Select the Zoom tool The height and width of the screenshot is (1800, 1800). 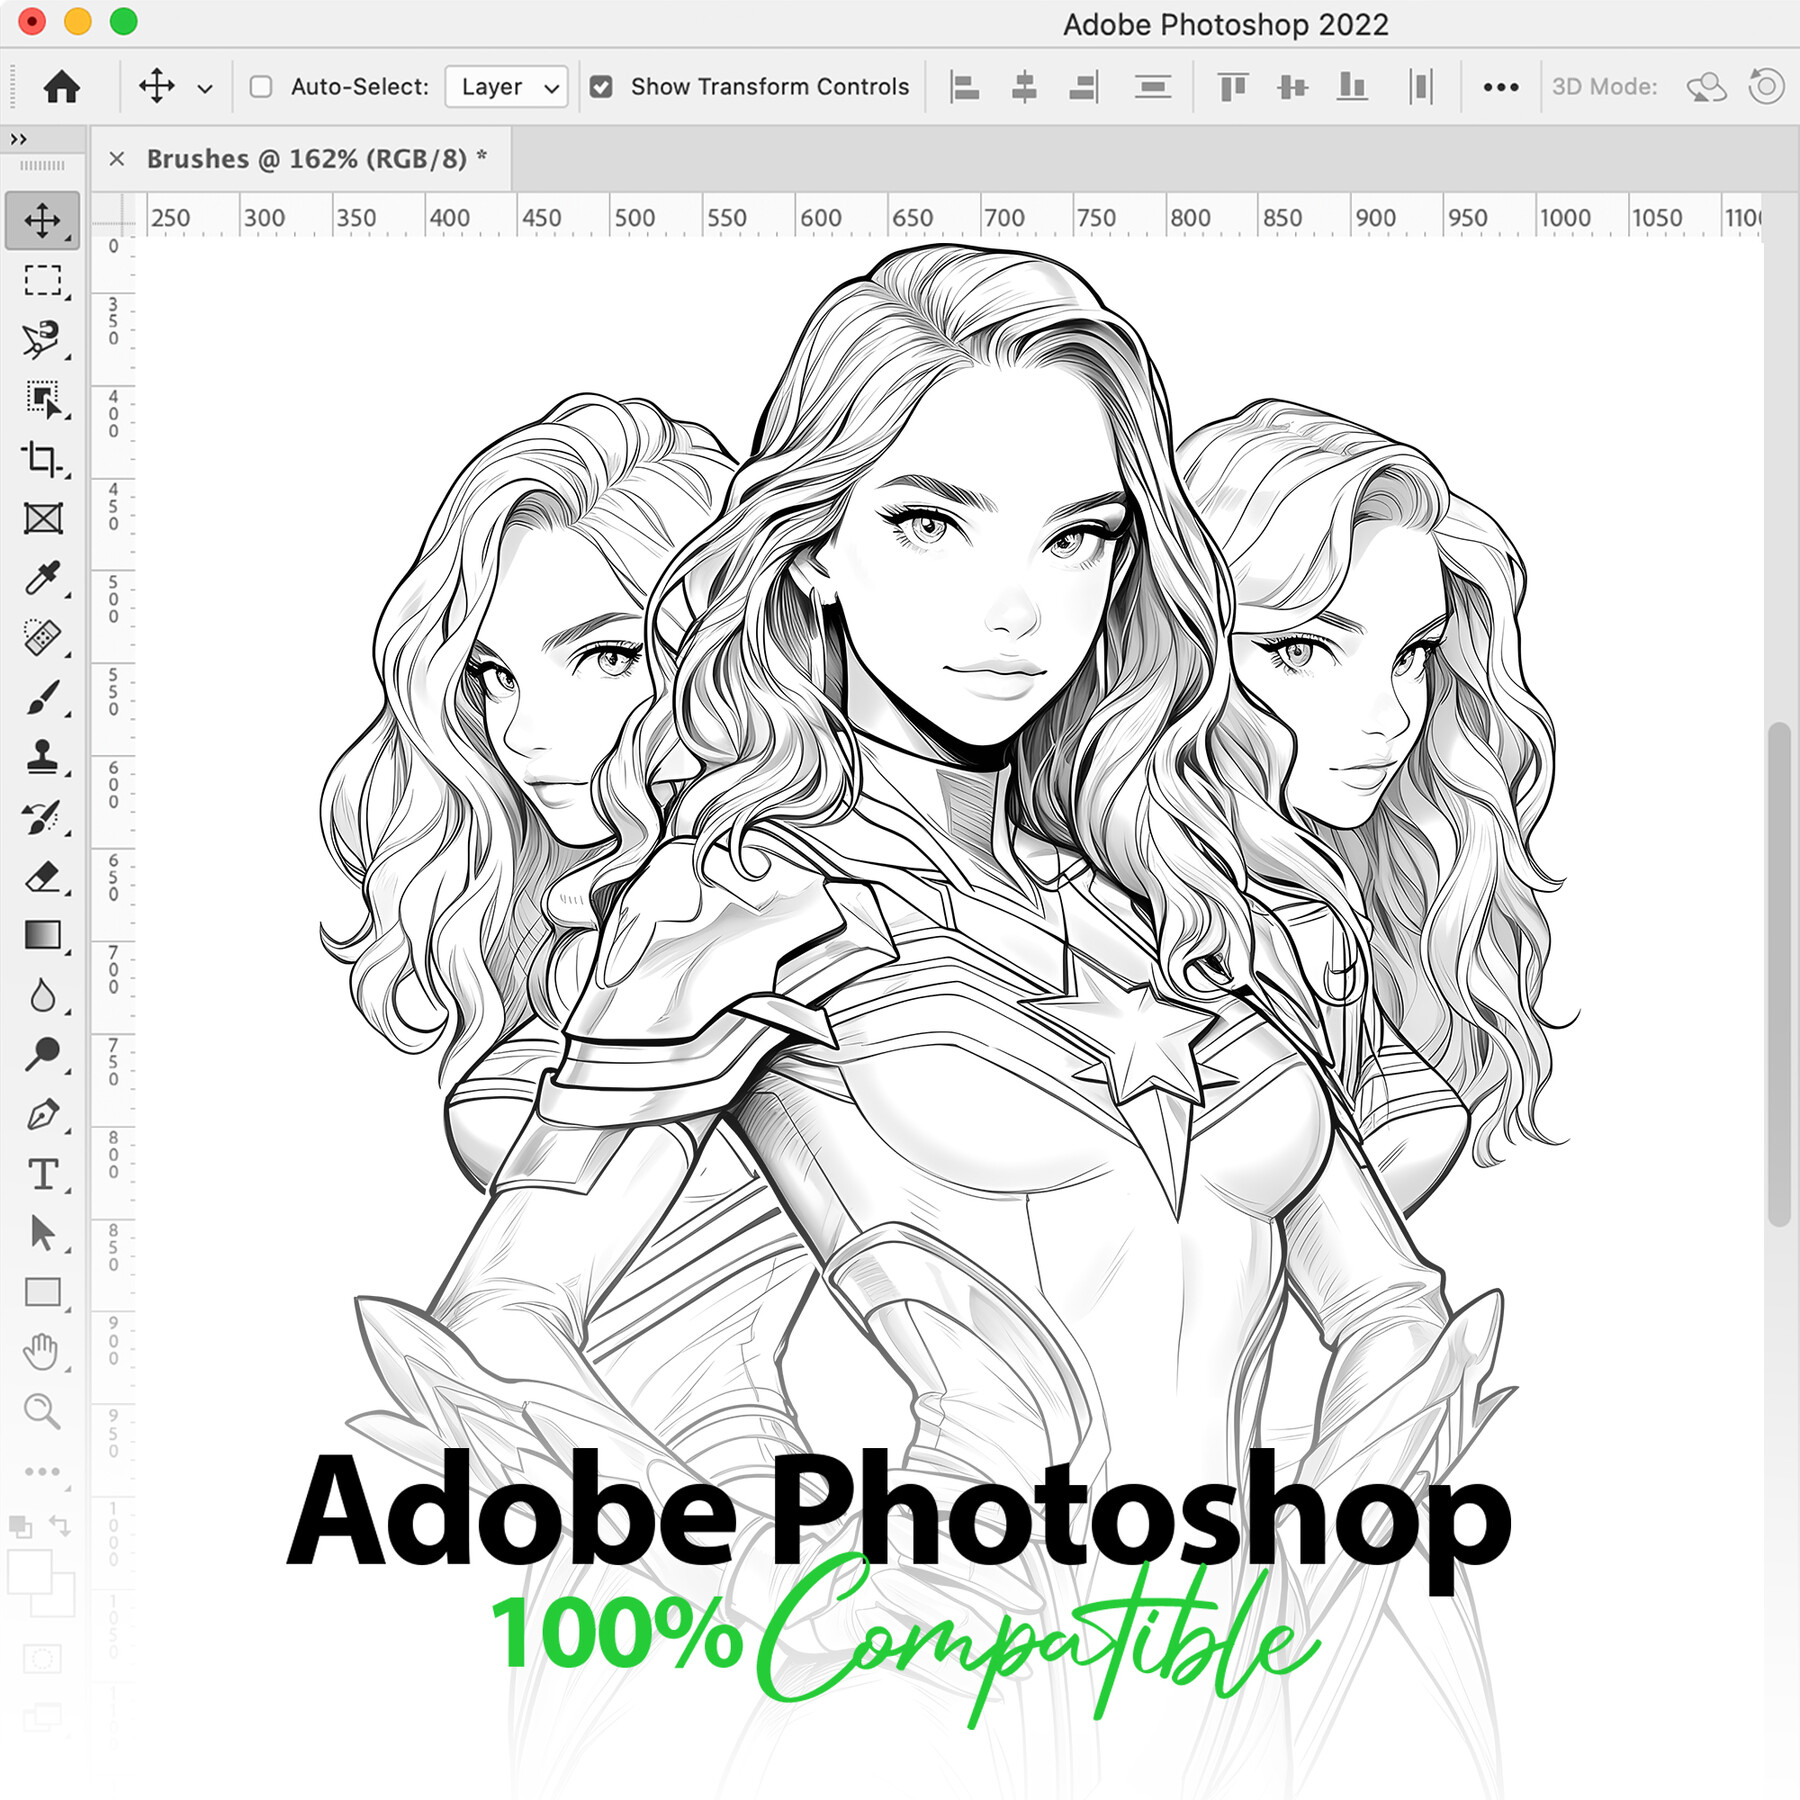click(42, 1411)
